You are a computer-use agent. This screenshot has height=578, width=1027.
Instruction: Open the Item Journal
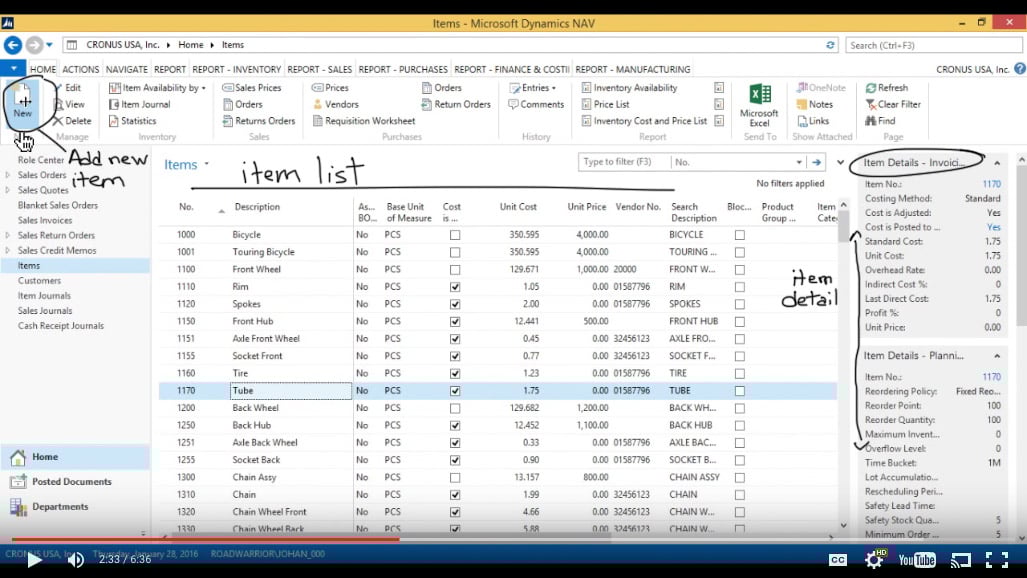coord(144,104)
